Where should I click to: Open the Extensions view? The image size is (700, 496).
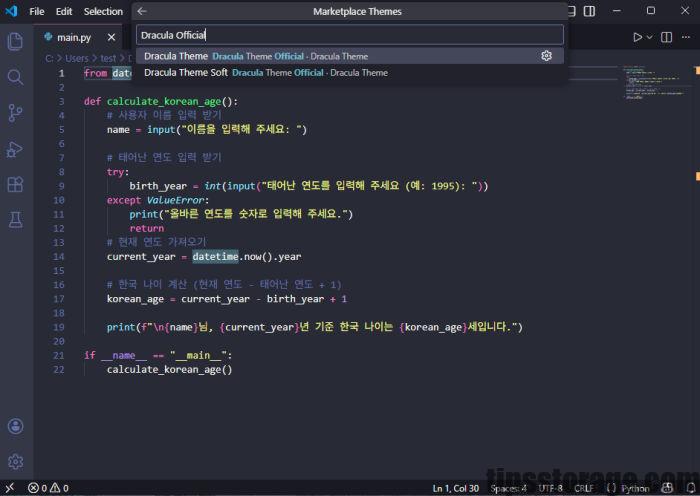pos(15,184)
